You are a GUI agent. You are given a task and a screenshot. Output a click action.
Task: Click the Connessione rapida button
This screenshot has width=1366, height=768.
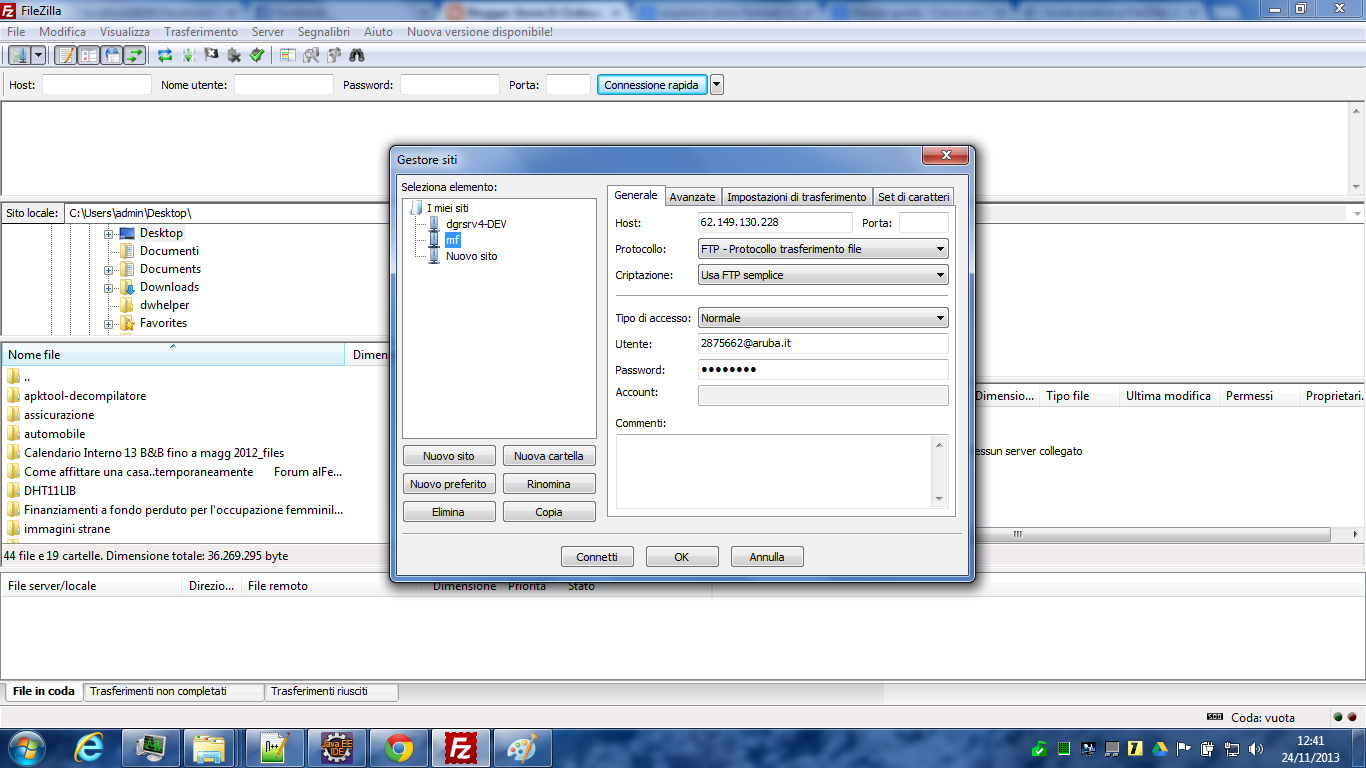coord(652,85)
